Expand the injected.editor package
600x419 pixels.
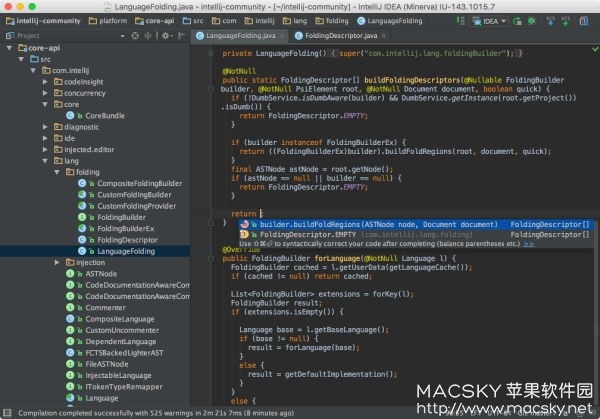(45, 150)
